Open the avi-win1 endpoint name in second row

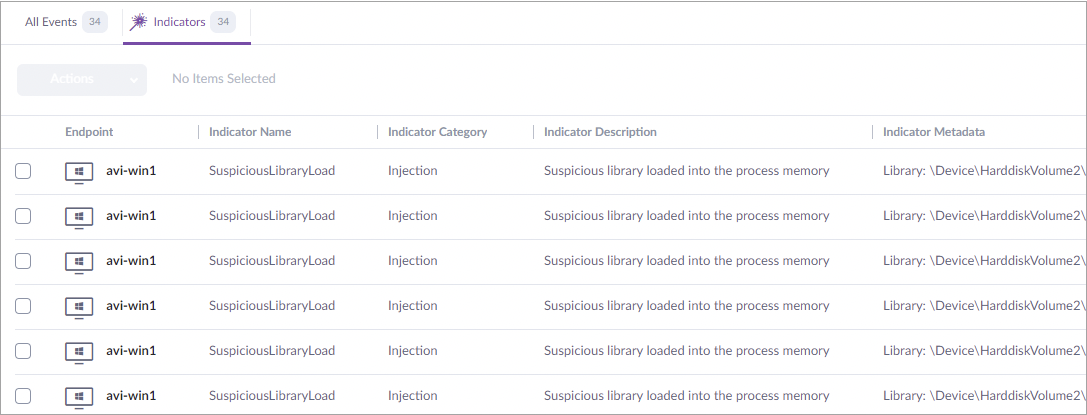pos(131,216)
